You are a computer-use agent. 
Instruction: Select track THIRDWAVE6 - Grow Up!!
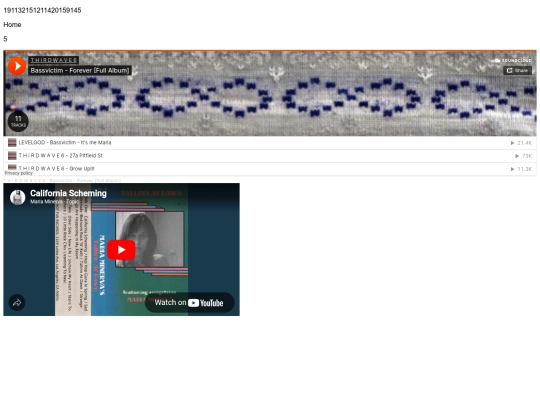[x=270, y=169]
